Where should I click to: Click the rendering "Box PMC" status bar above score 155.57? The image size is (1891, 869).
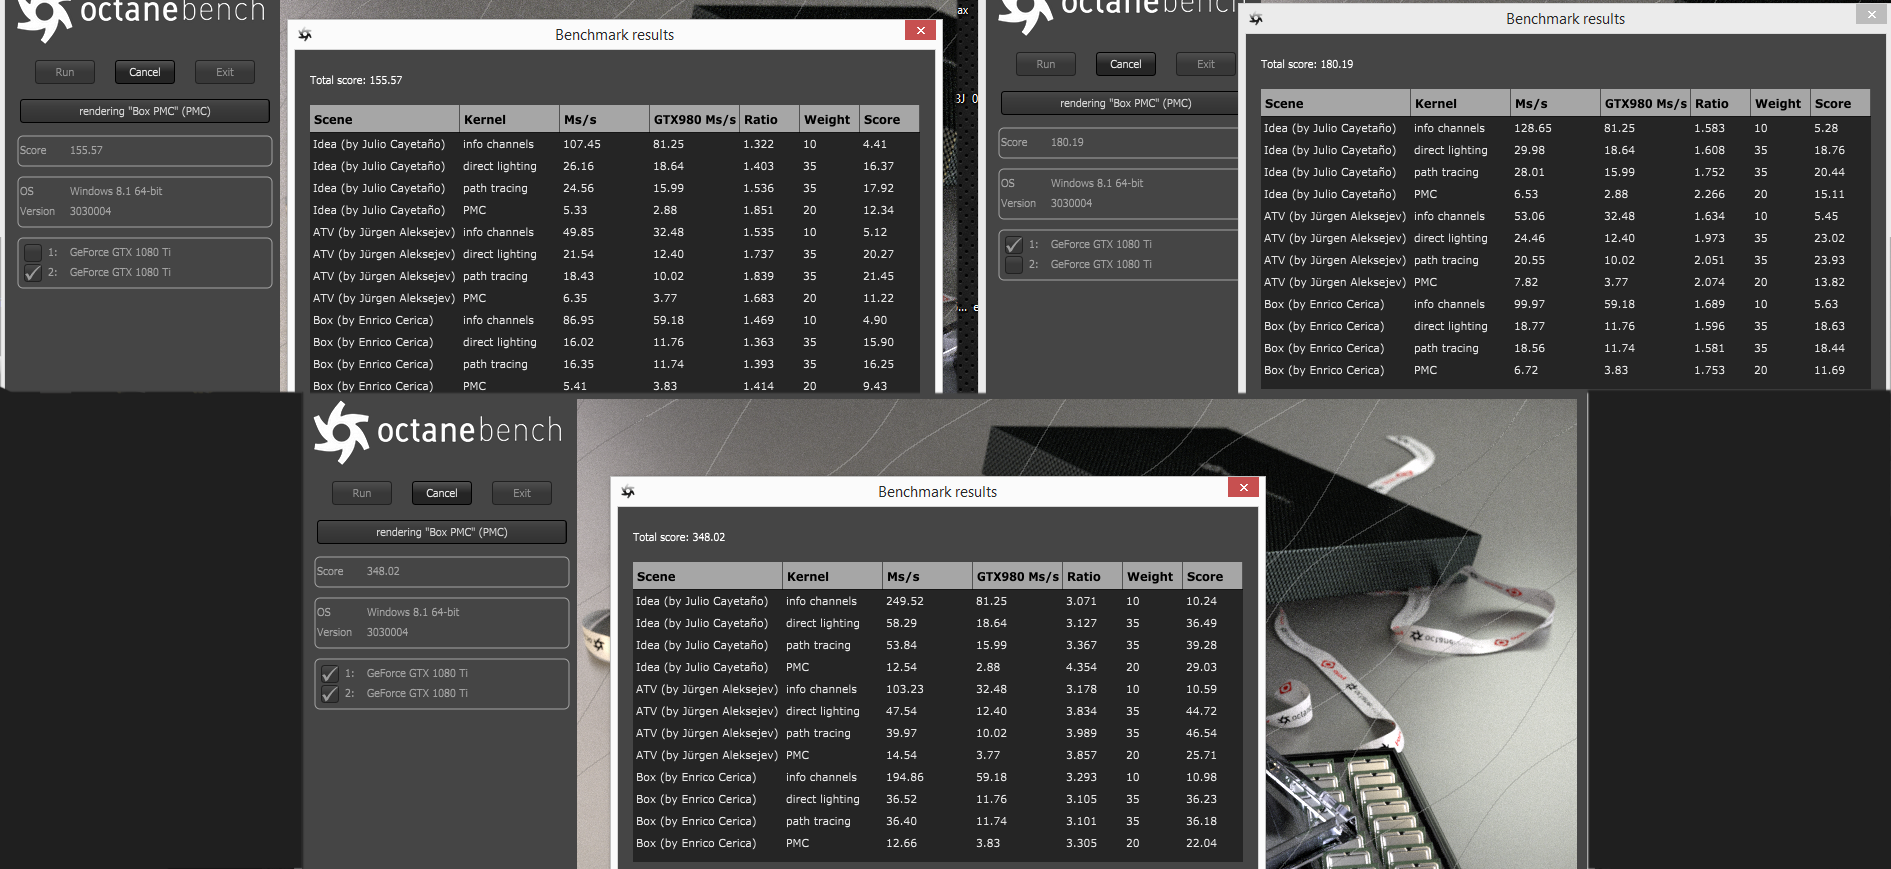(145, 111)
